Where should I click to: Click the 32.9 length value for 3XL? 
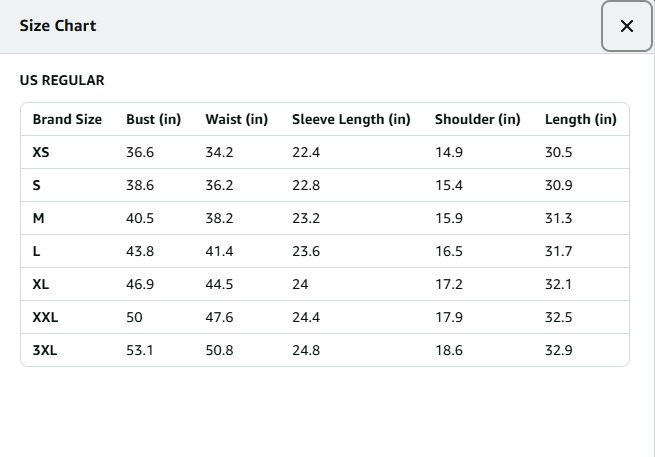point(558,350)
